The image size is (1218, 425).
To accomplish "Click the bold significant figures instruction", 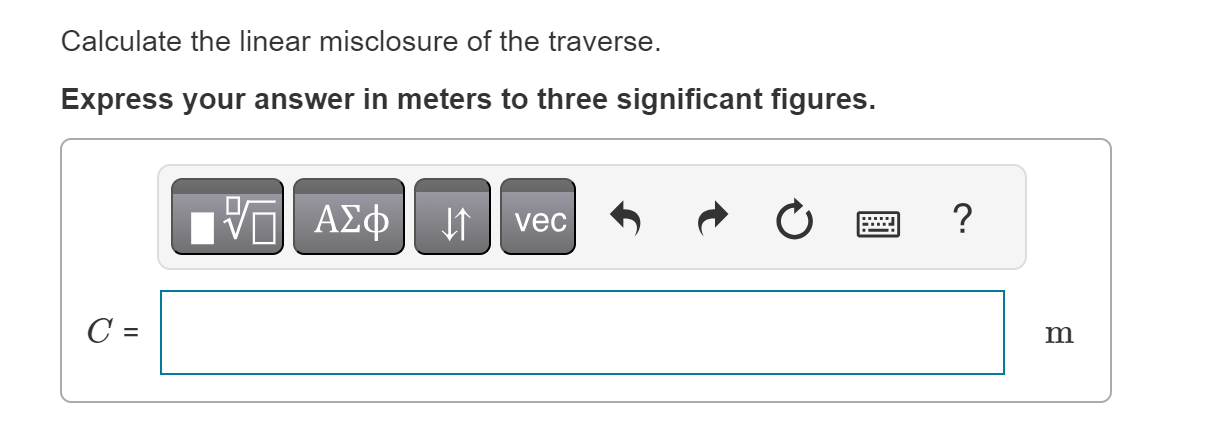I will (468, 100).
